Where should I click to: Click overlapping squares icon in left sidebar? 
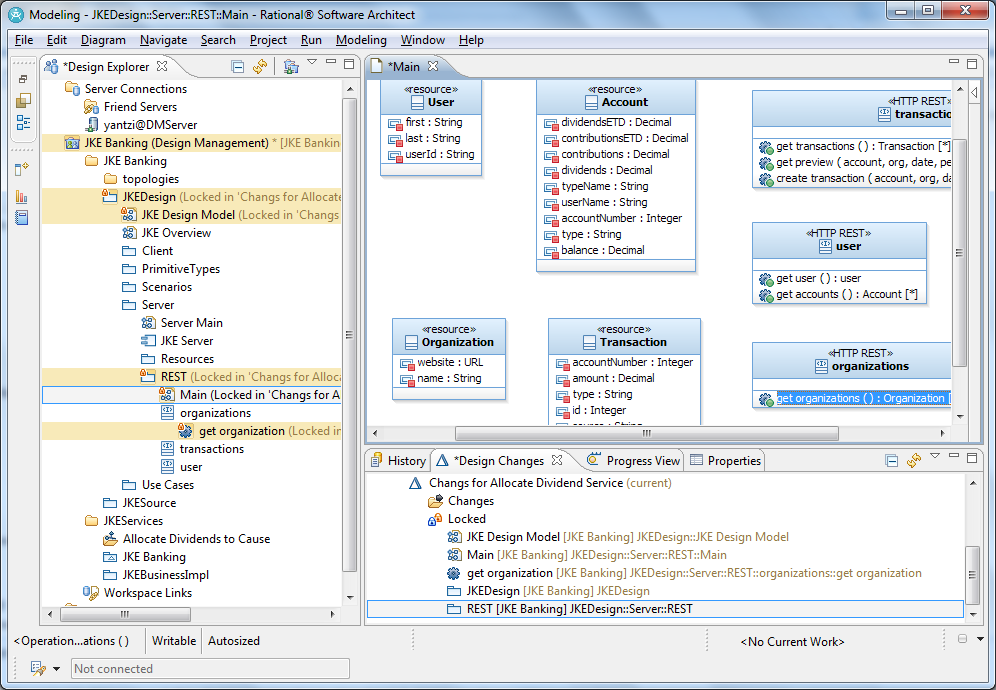(23, 100)
